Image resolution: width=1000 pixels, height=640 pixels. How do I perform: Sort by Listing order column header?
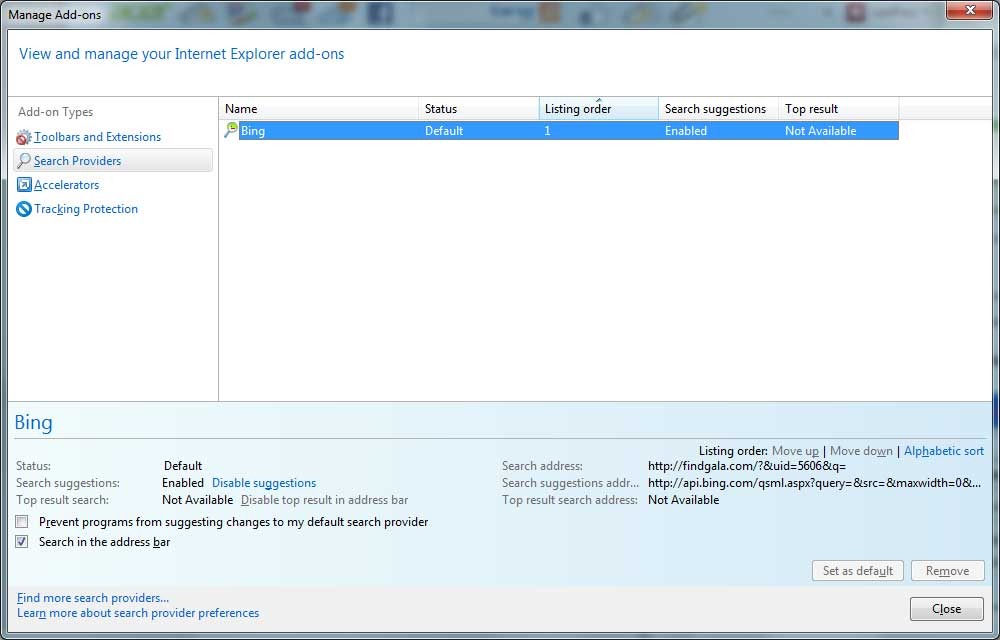[599, 109]
